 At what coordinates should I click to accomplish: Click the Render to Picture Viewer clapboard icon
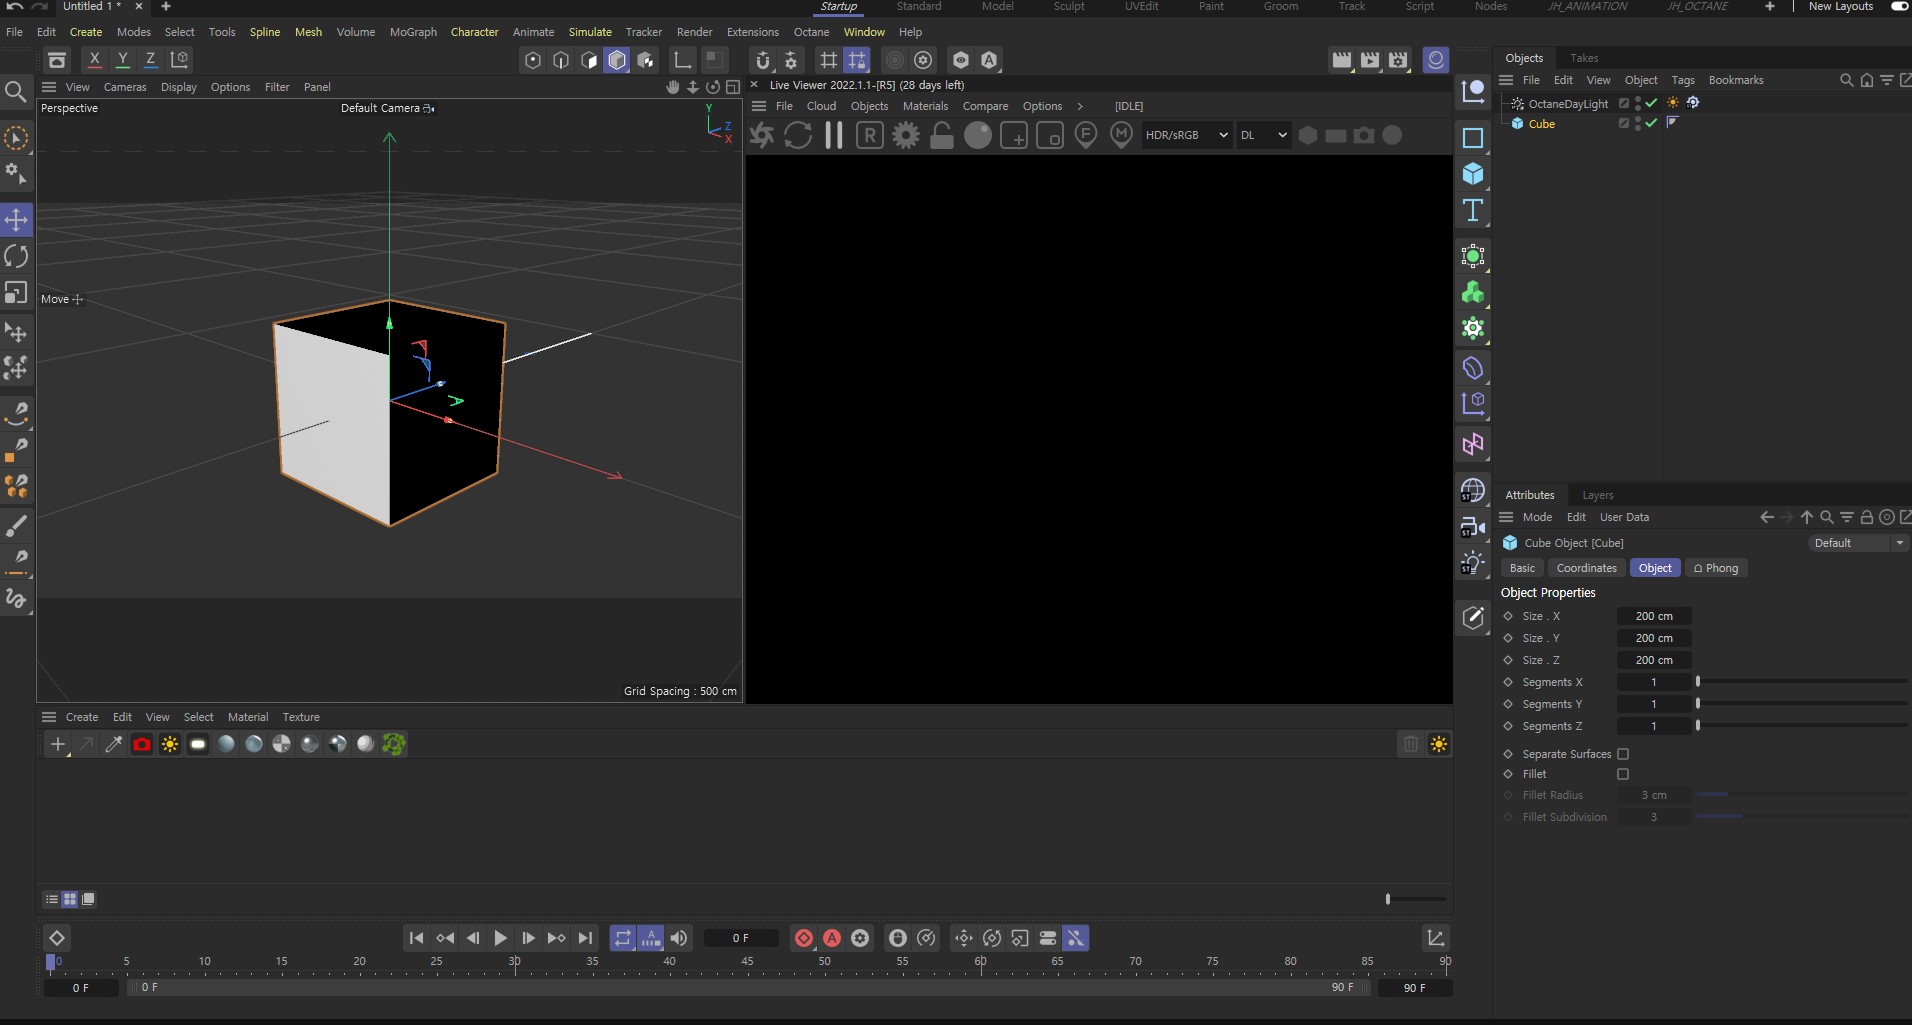click(x=1370, y=60)
